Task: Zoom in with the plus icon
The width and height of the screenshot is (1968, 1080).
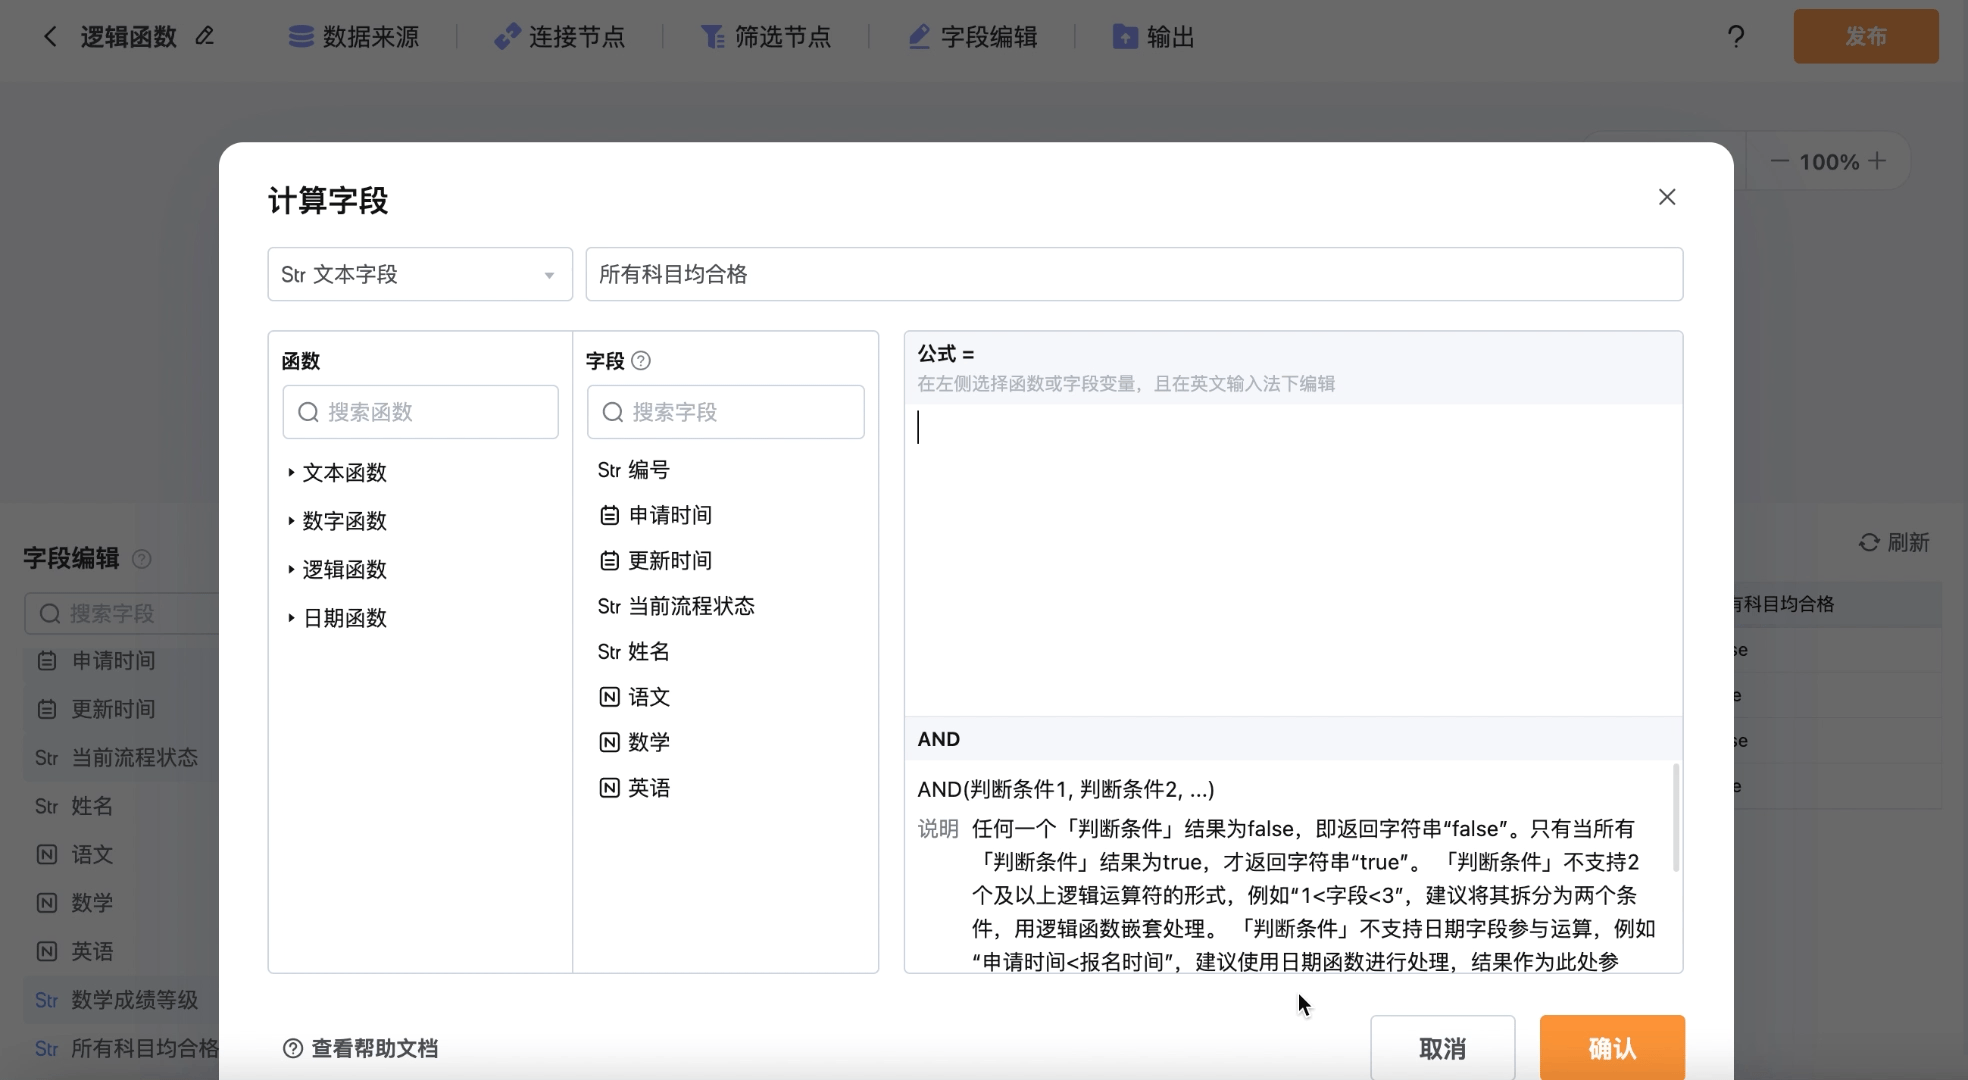Action: click(1877, 160)
